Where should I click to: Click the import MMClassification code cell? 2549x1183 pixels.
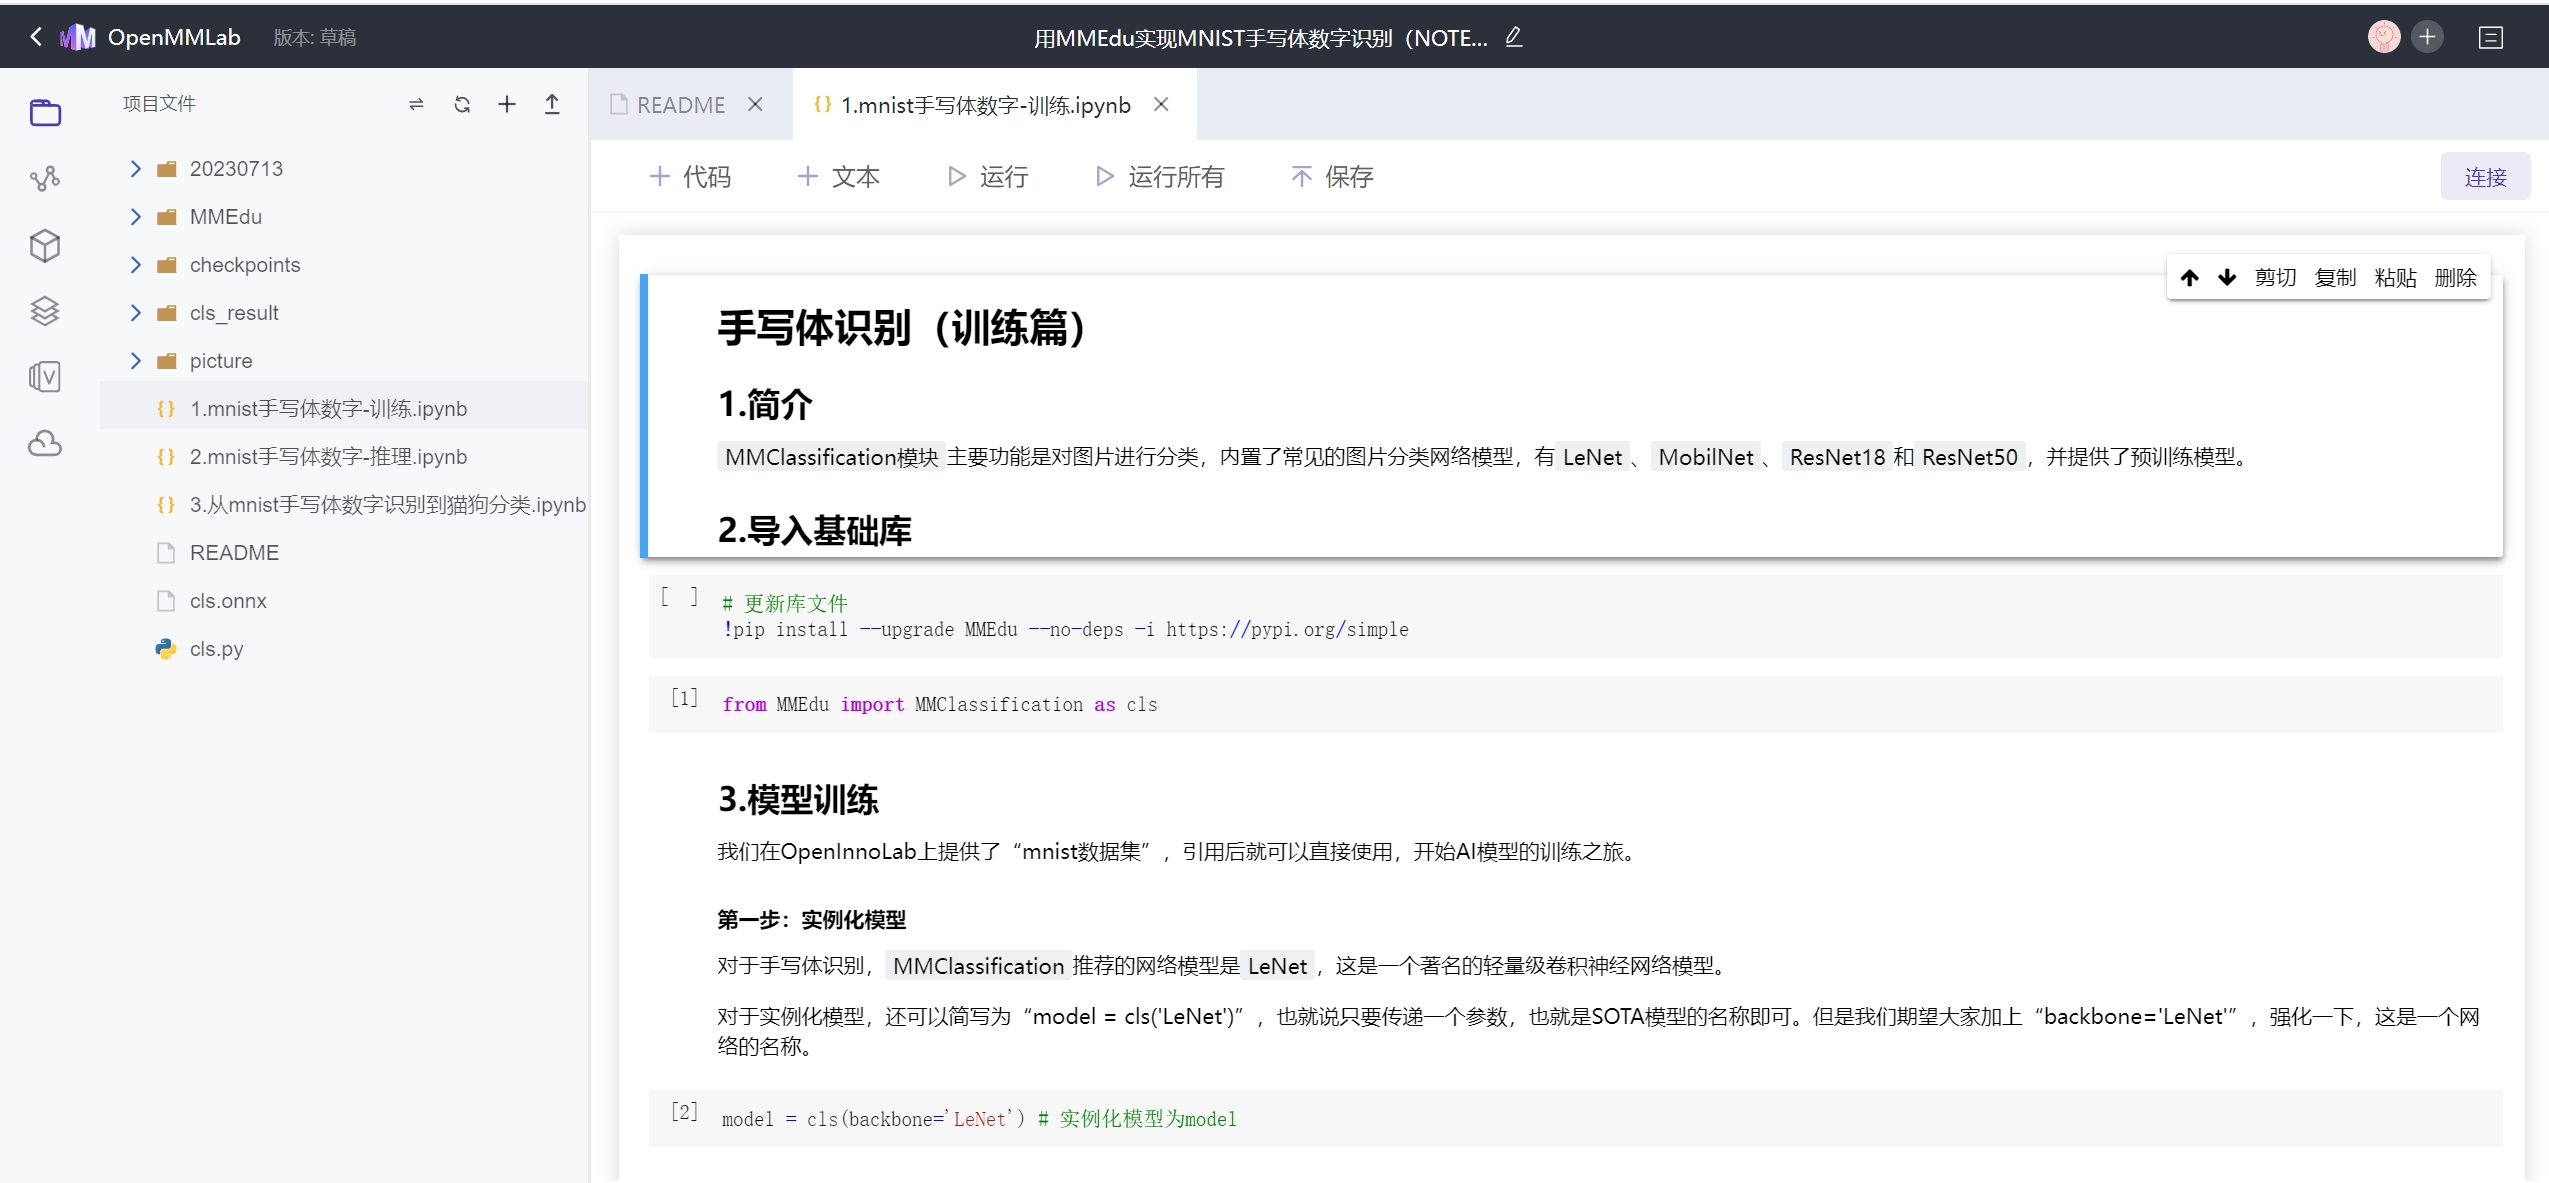(x=1575, y=704)
